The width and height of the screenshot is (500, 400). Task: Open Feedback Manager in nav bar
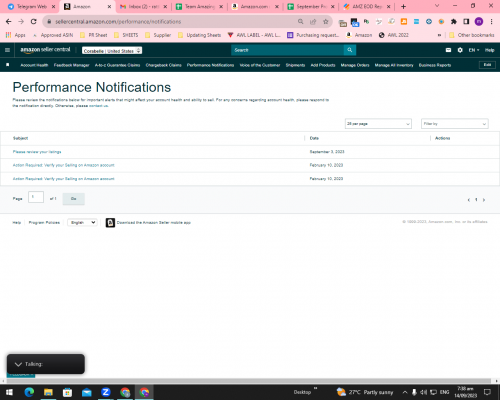(72, 65)
